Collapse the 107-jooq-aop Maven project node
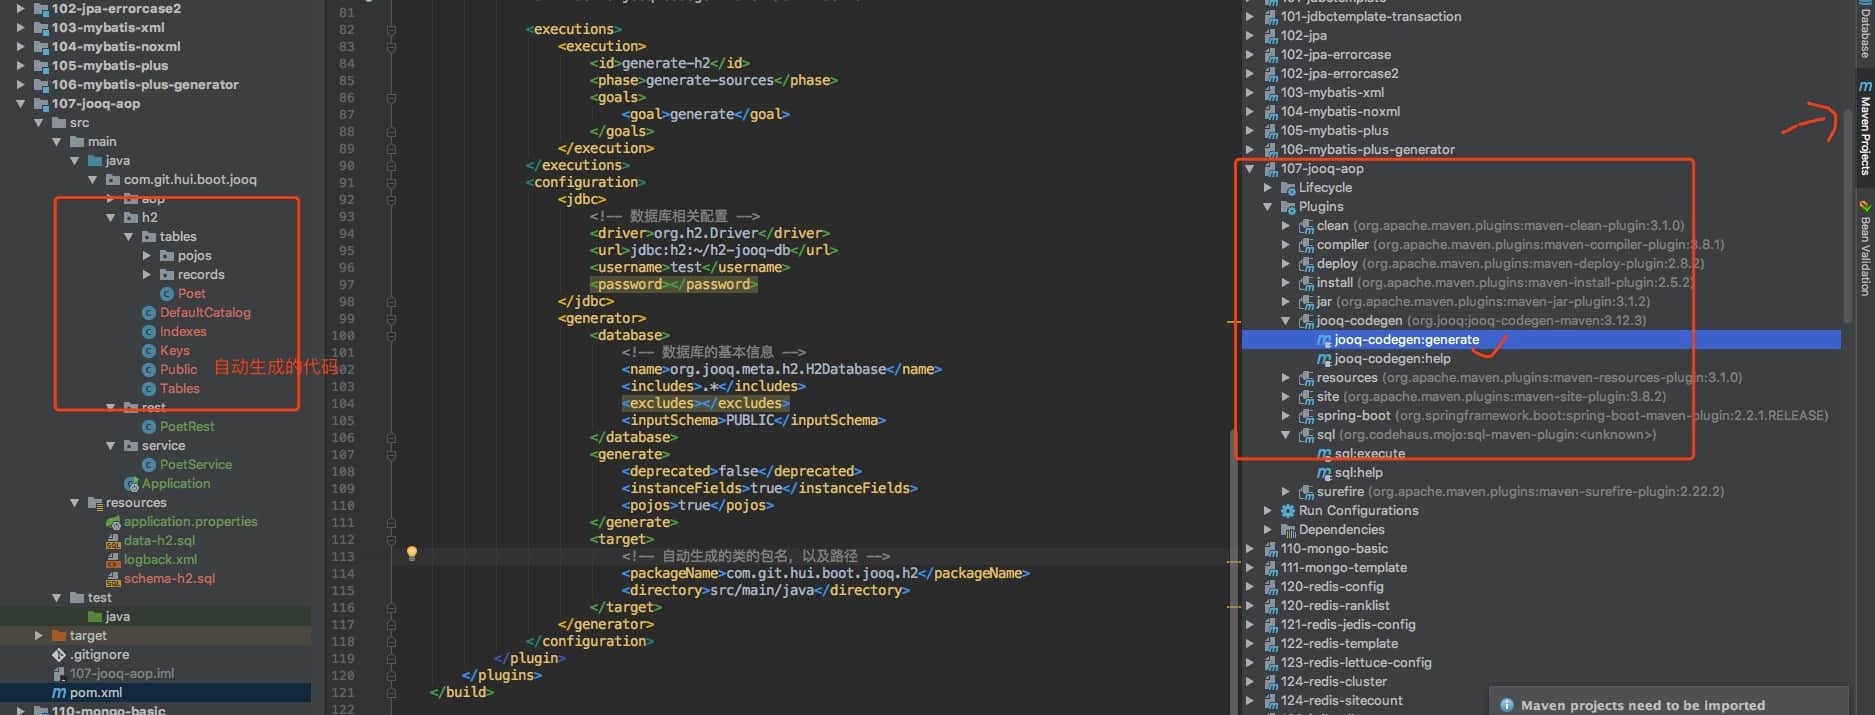 pos(1250,169)
